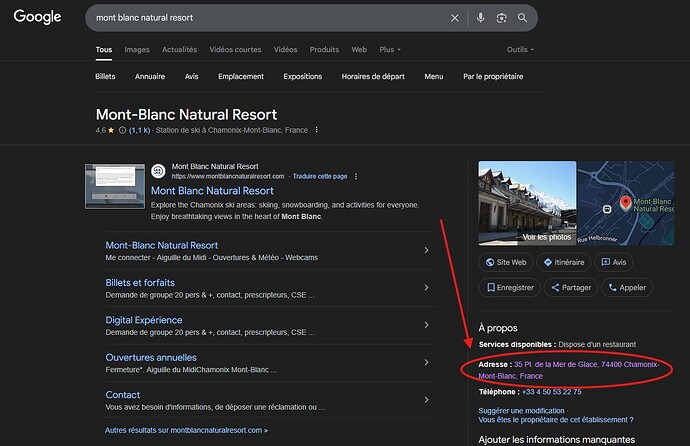Screen dimensions: 690x446
Task: Click the Itinéraire button
Action: tap(563, 262)
